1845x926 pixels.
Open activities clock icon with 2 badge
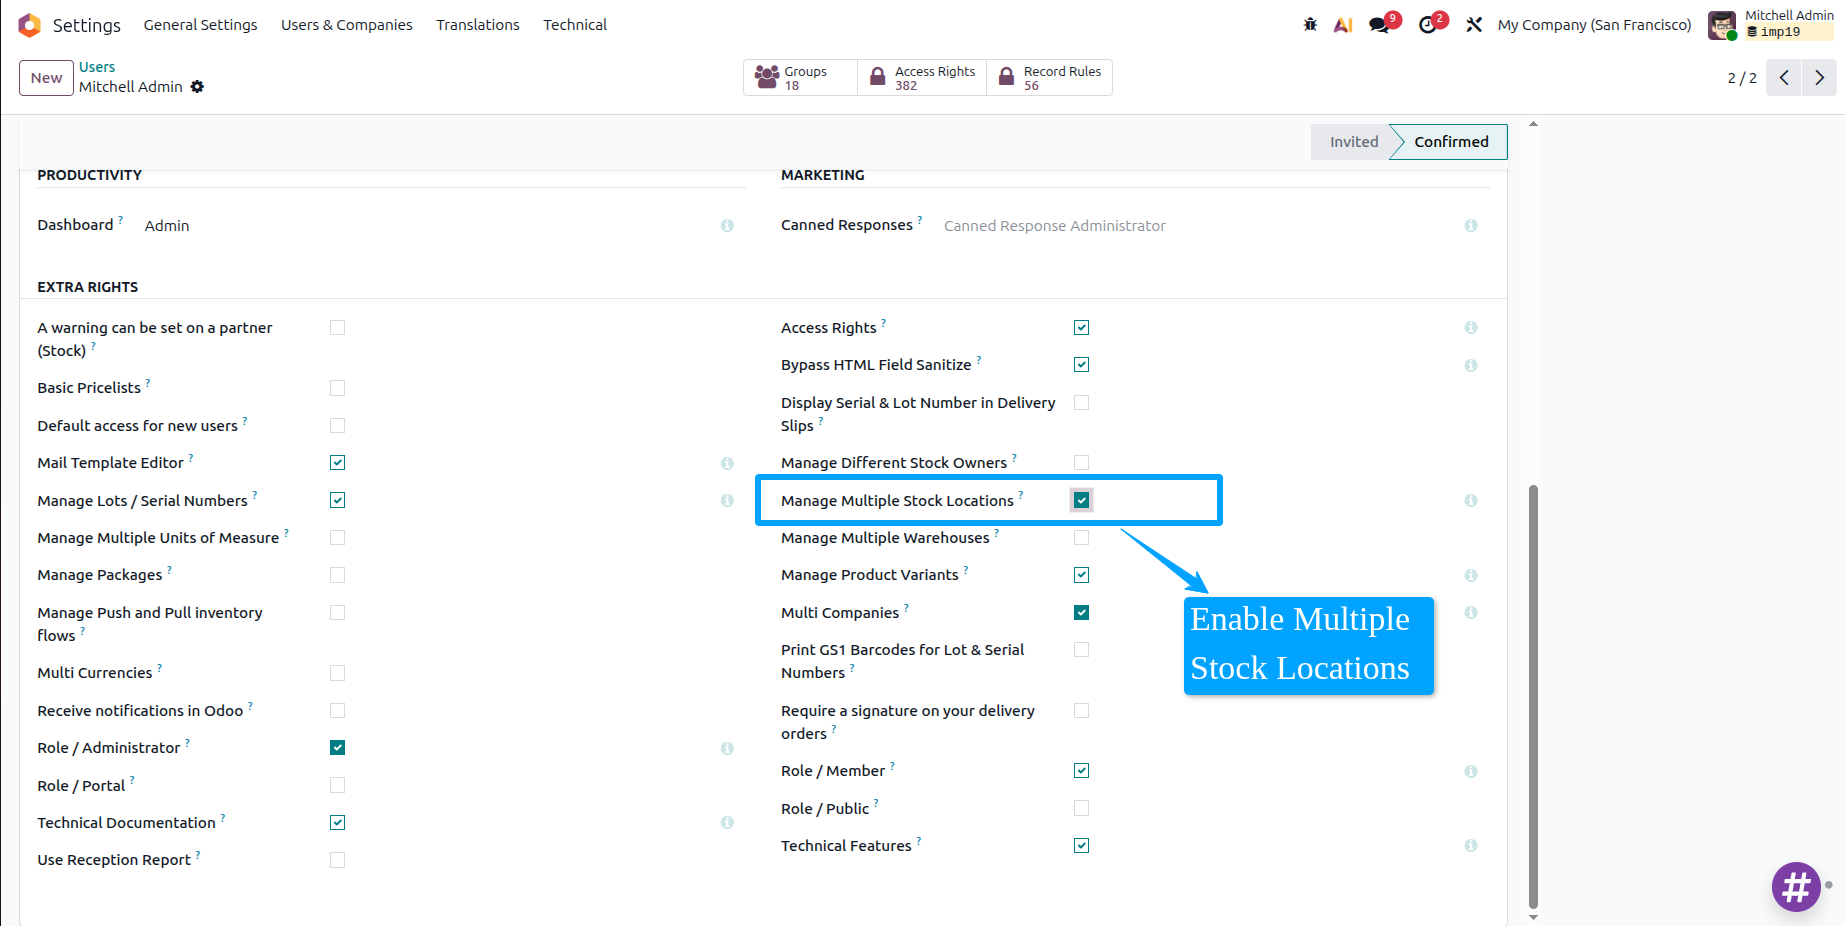point(1429,25)
